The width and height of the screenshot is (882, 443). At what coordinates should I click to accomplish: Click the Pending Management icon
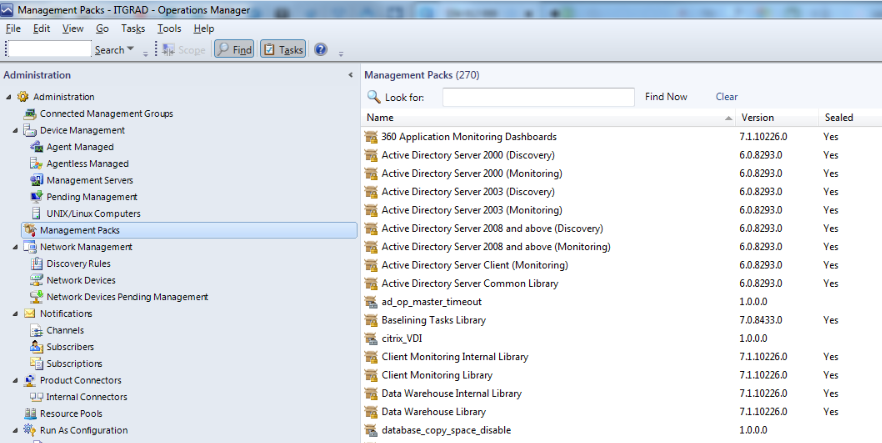tap(37, 197)
